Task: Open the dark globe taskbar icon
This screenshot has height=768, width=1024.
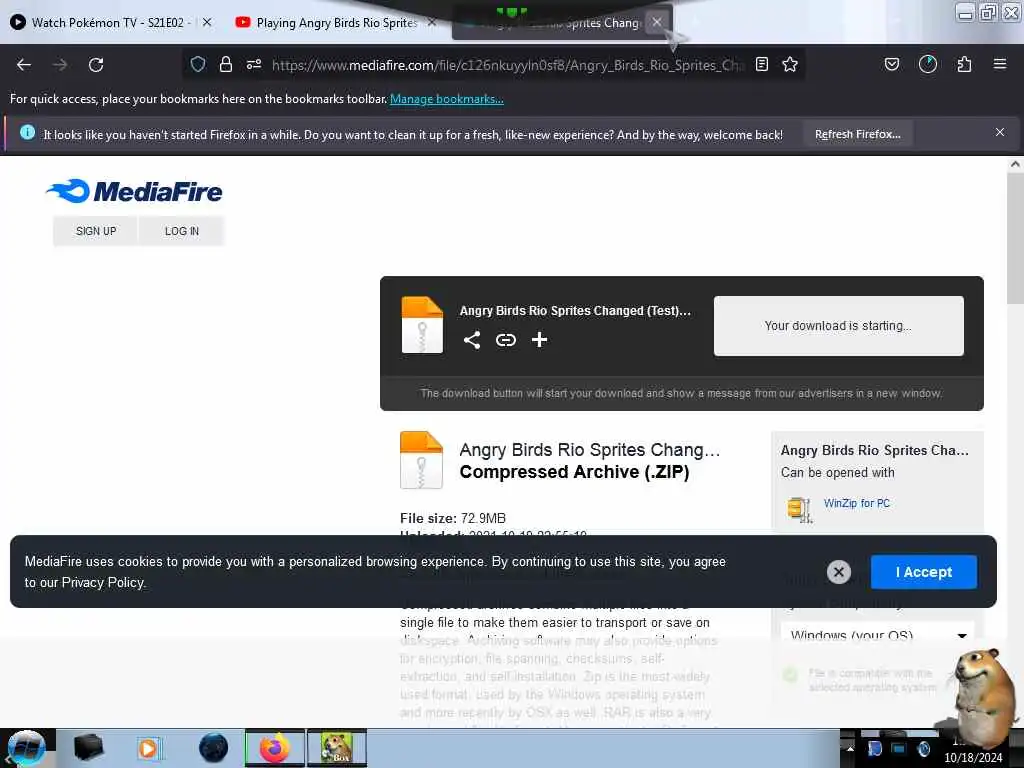Action: [214, 748]
